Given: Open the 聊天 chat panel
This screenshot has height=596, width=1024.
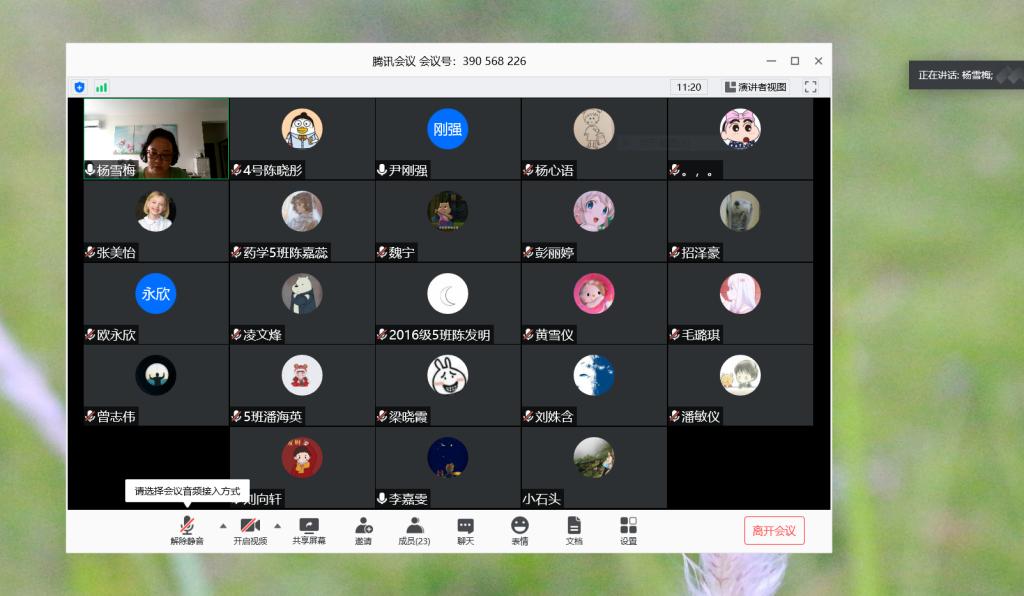Looking at the screenshot, I should 465,530.
